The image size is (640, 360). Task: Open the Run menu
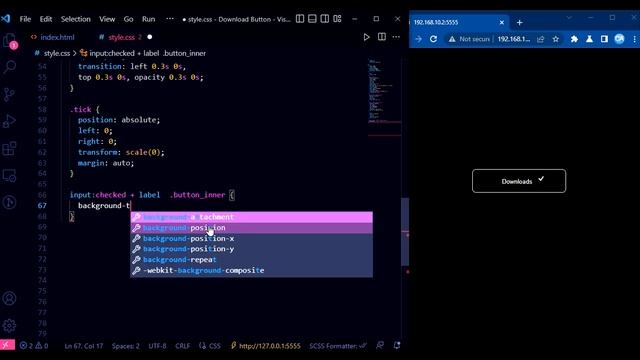click(149, 19)
